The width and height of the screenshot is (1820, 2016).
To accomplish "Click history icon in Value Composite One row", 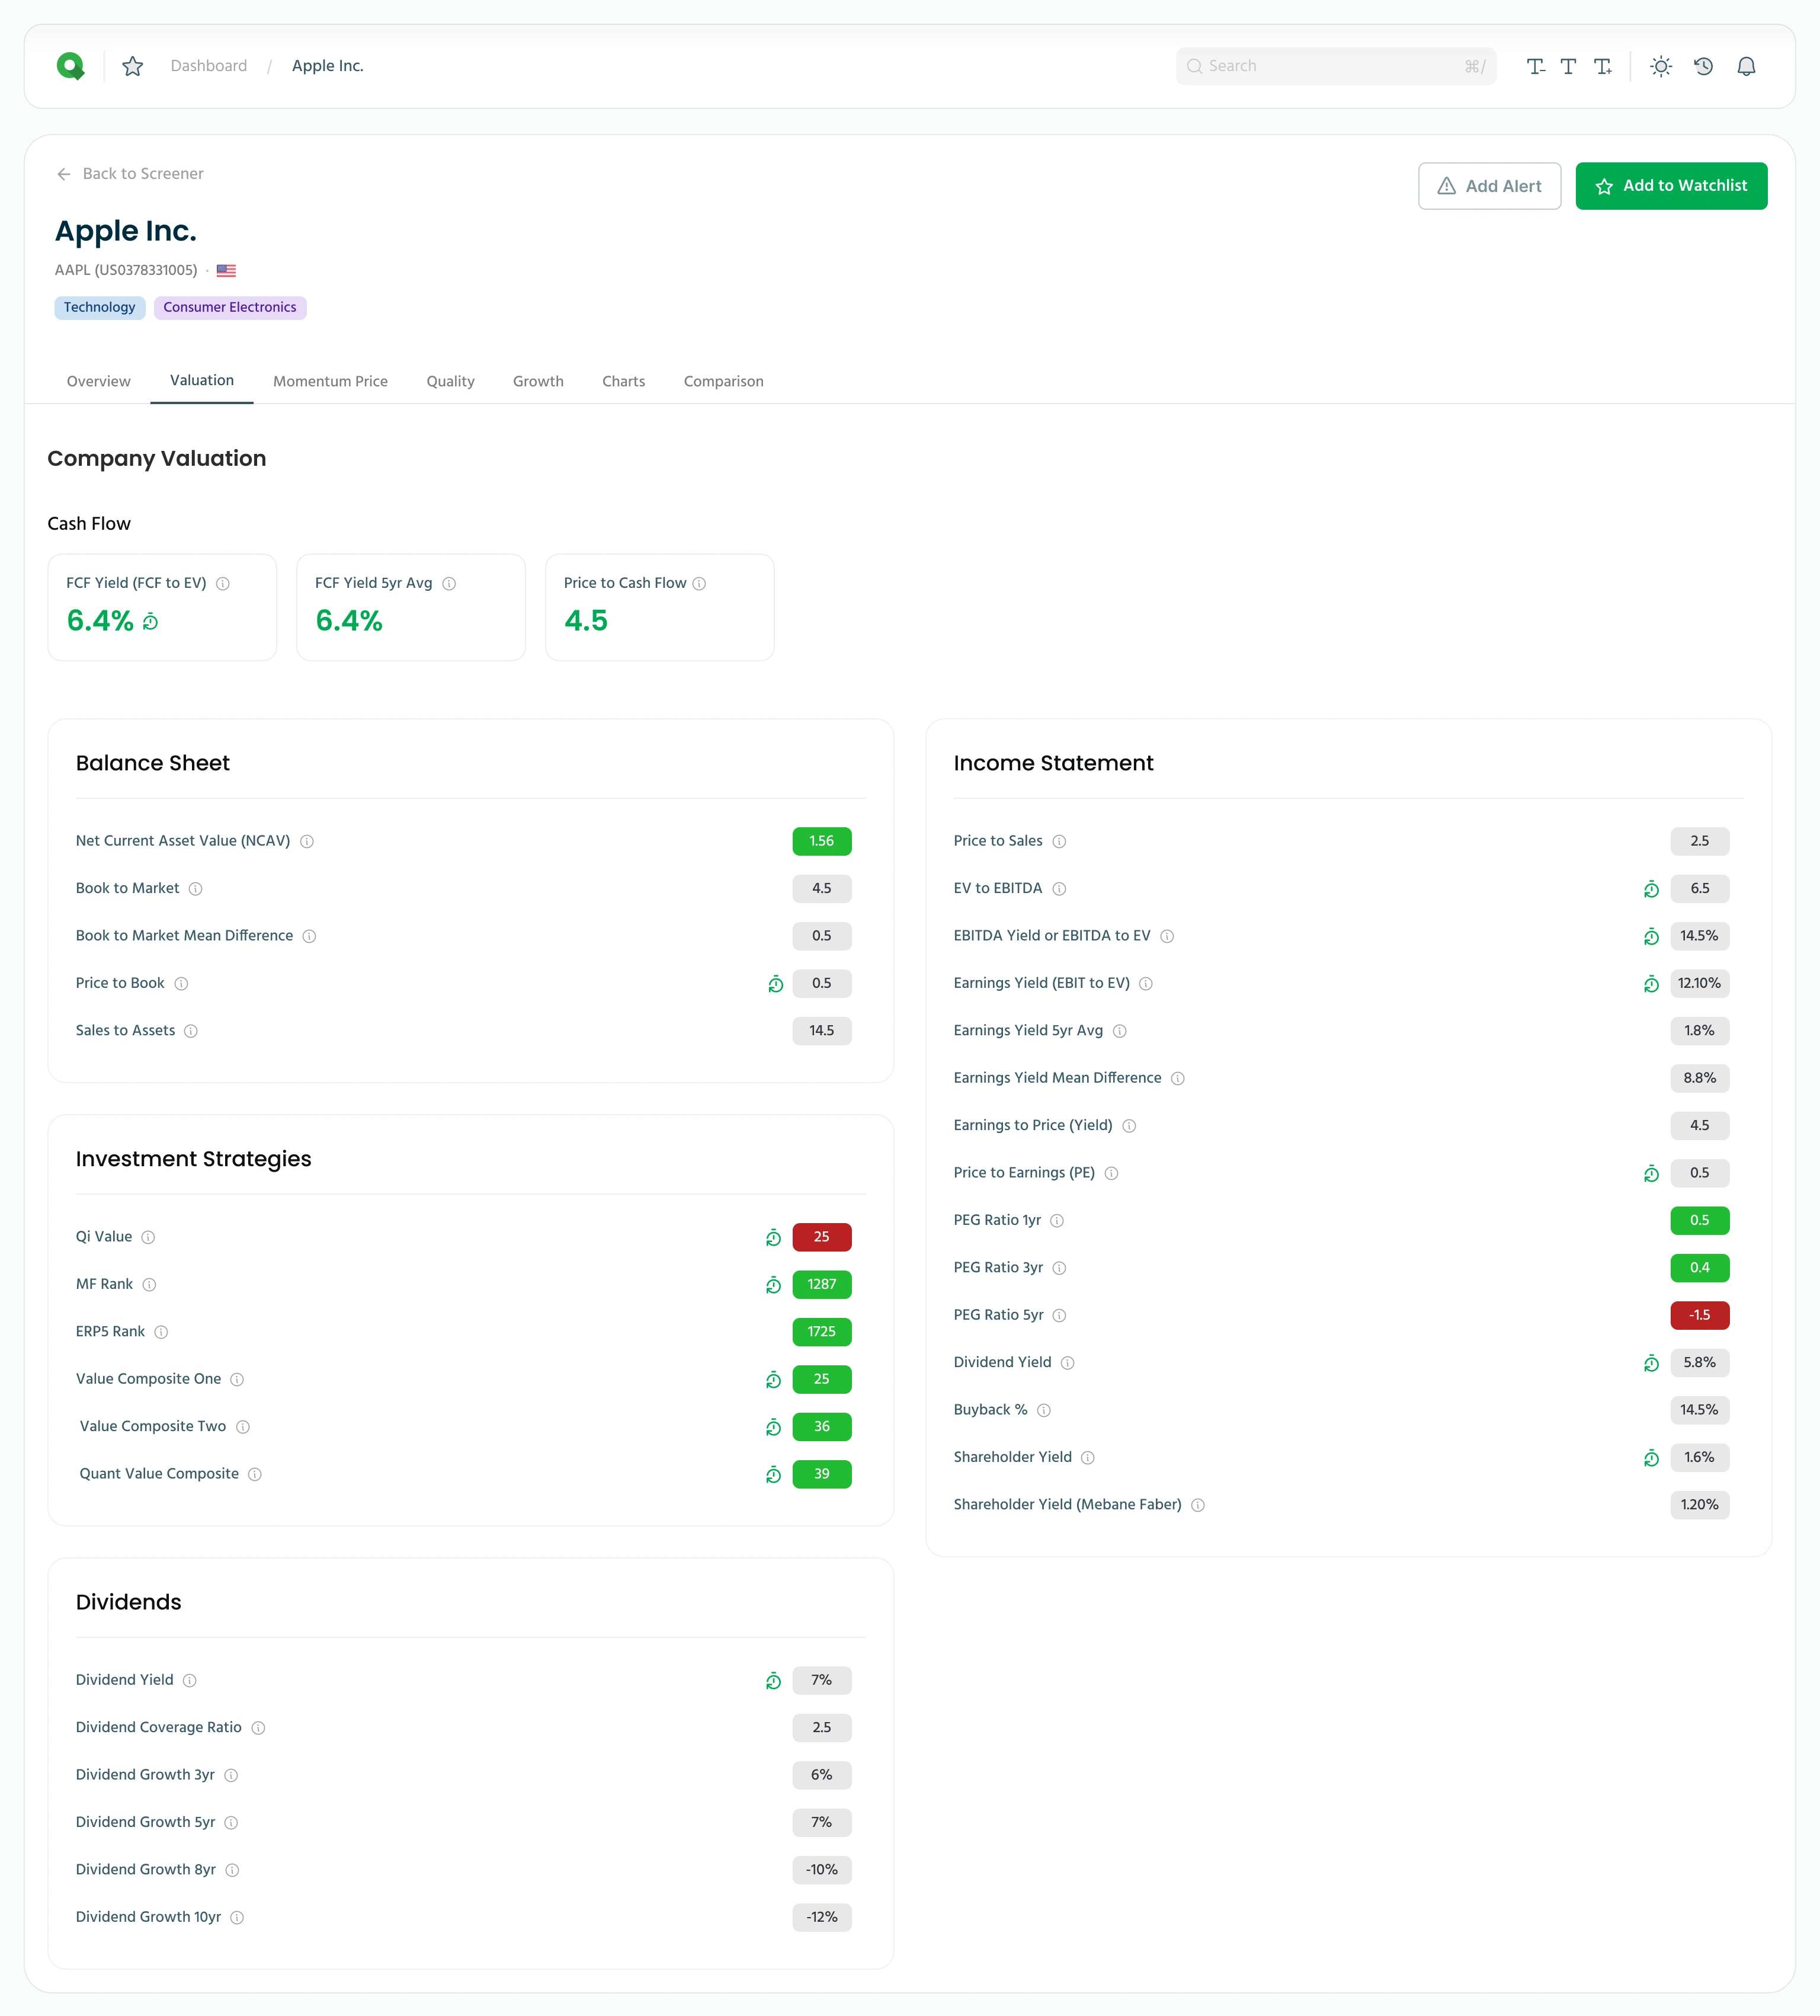I will pyautogui.click(x=773, y=1380).
